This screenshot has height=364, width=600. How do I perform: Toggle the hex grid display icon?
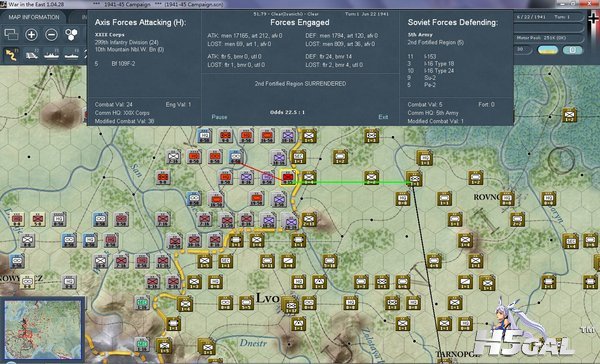point(71,34)
